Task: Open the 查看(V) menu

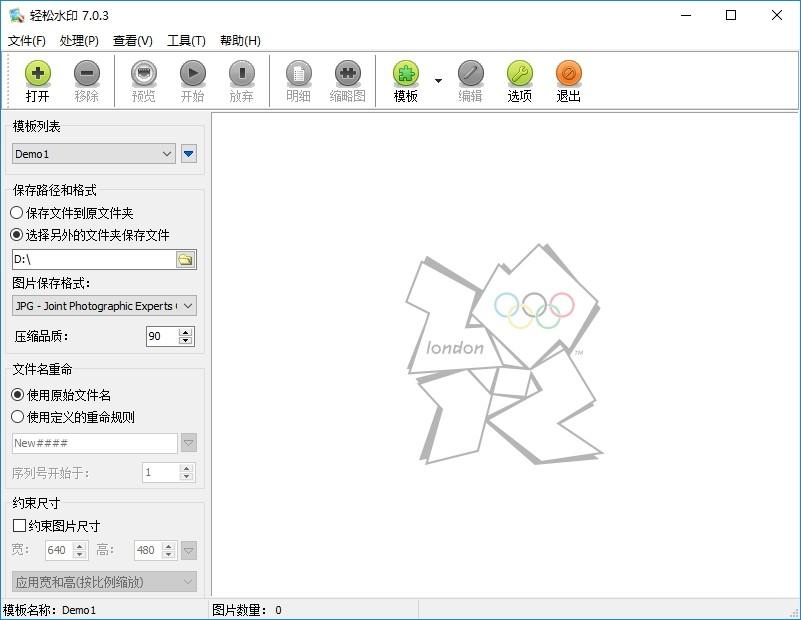Action: click(133, 41)
